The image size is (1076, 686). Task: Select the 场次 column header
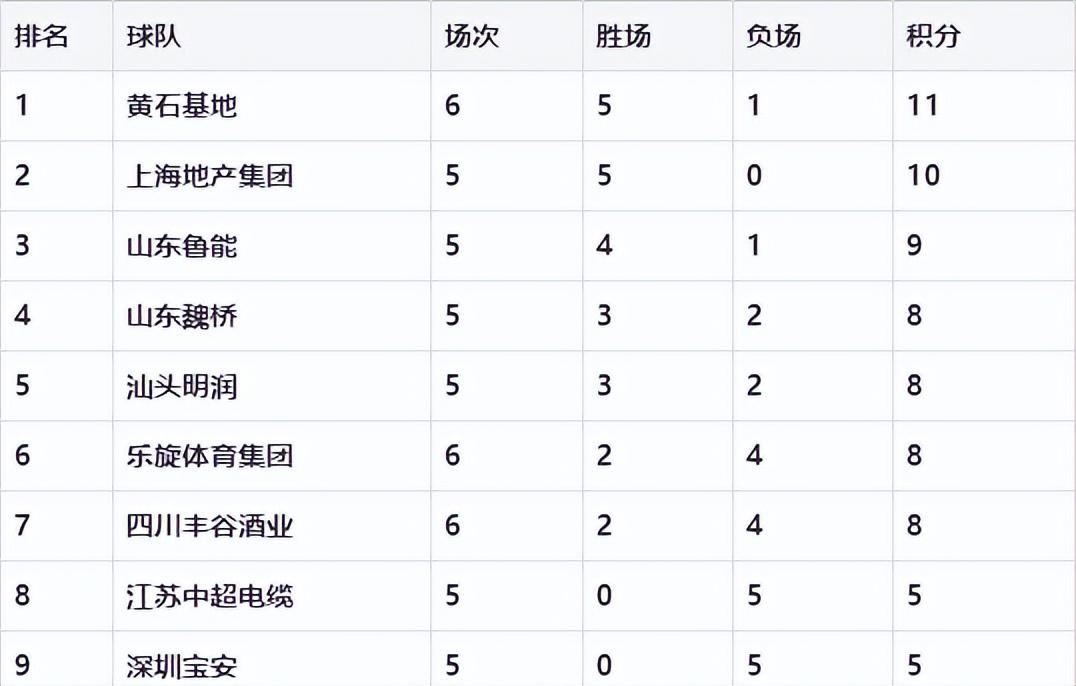[472, 37]
